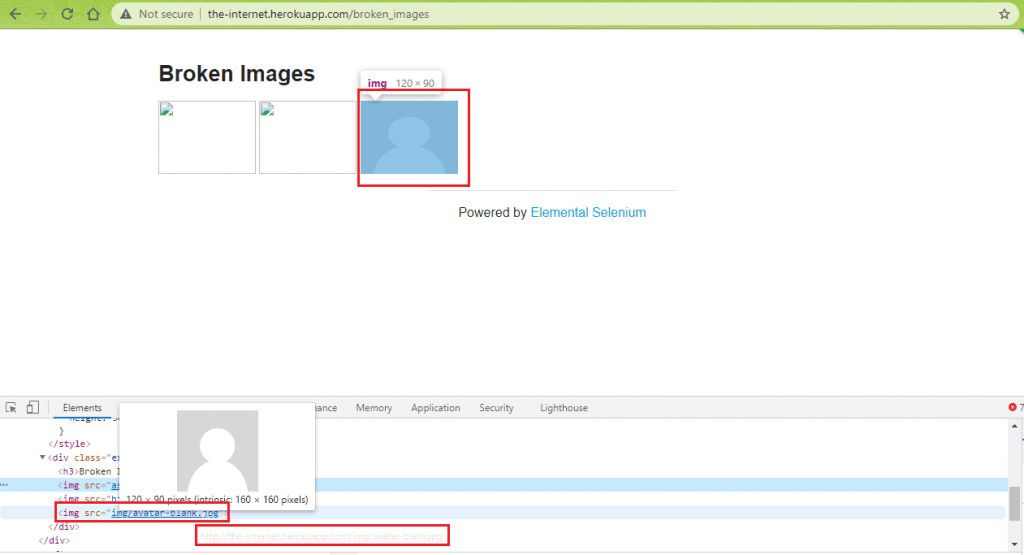Click the Powered by text
Image resolution: width=1024 pixels, height=555 pixels.
click(x=492, y=212)
